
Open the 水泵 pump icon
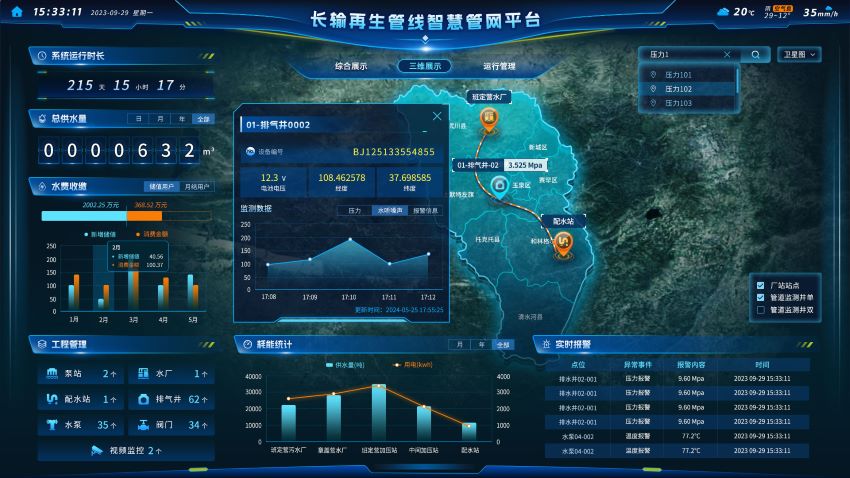(52, 425)
